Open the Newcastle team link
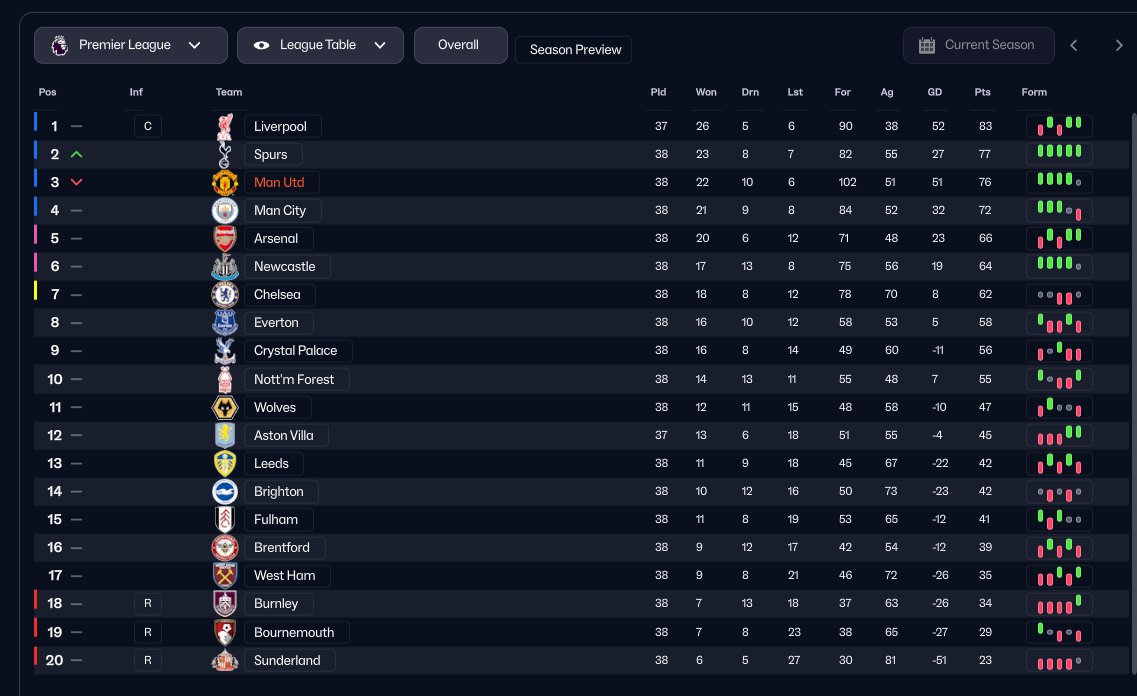The height and width of the screenshot is (696, 1137). tap(285, 267)
